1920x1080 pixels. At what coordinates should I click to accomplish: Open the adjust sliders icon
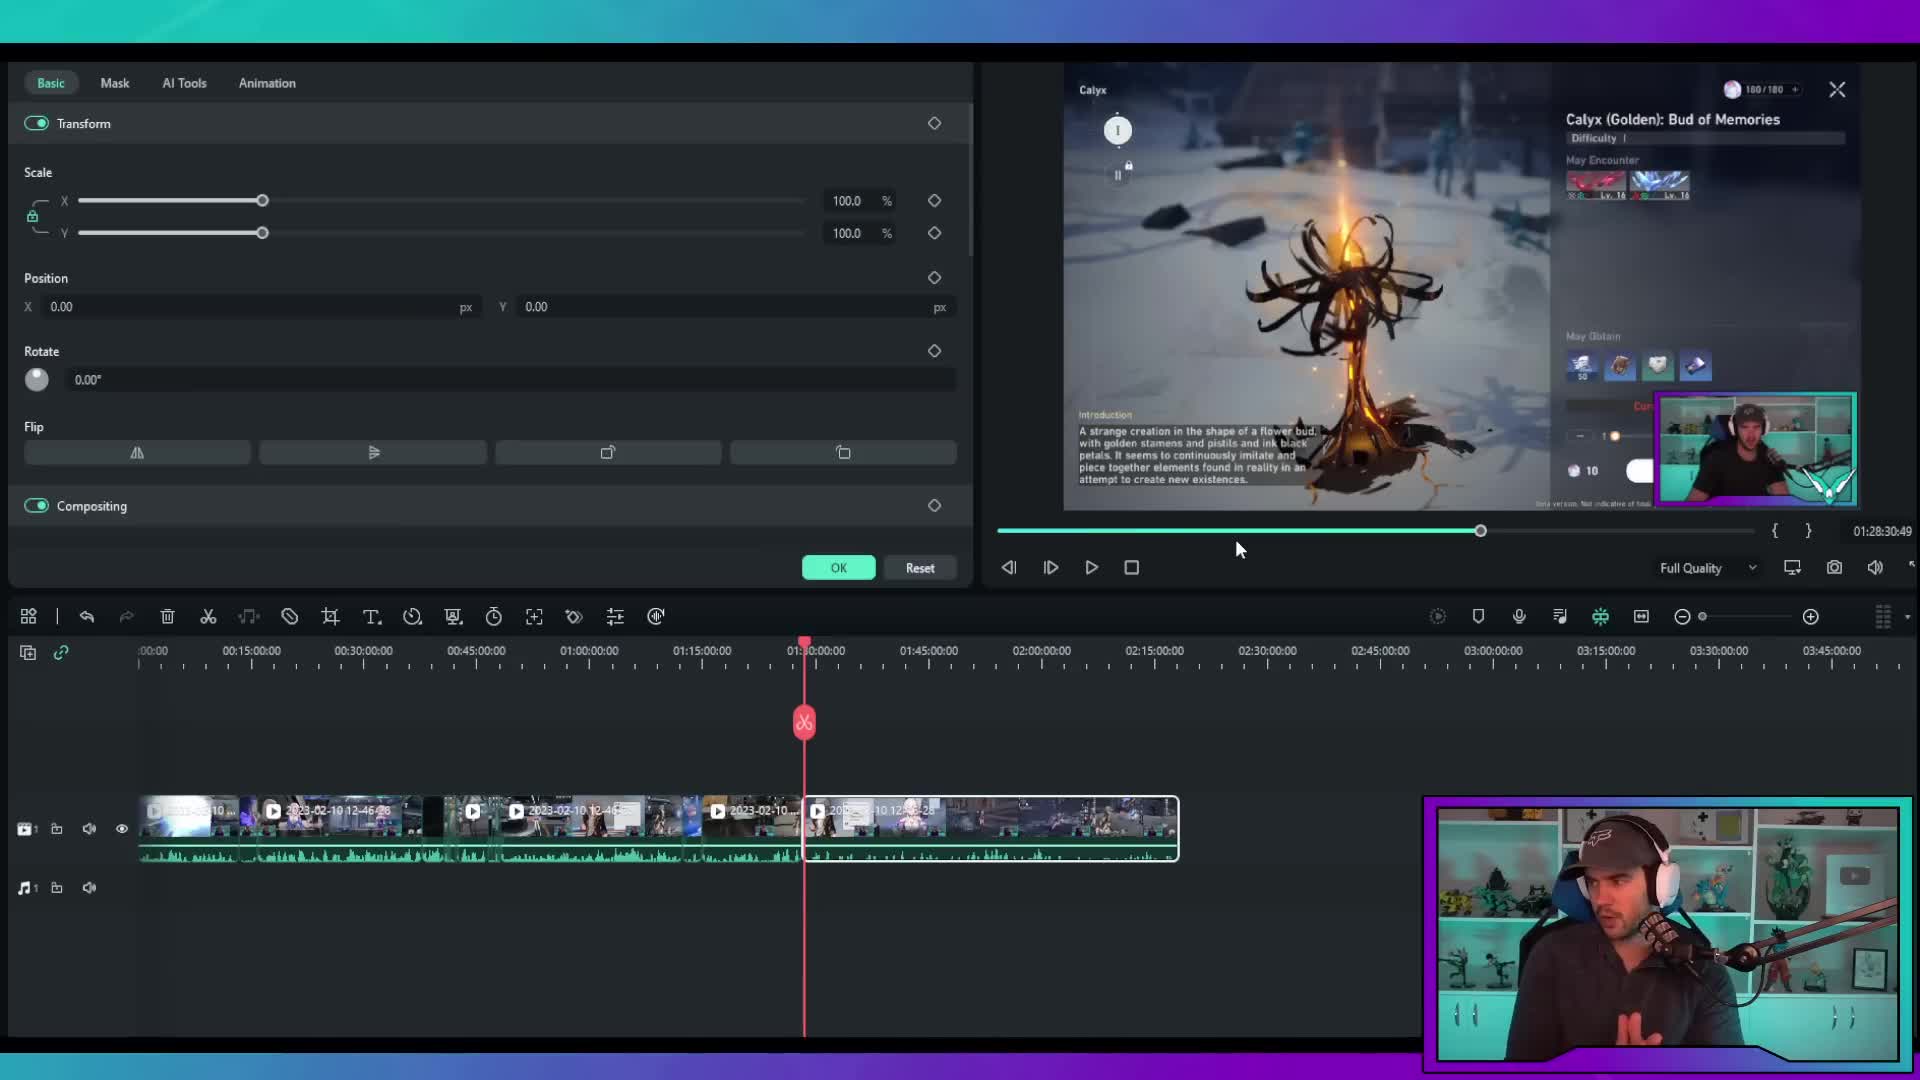pyautogui.click(x=615, y=617)
